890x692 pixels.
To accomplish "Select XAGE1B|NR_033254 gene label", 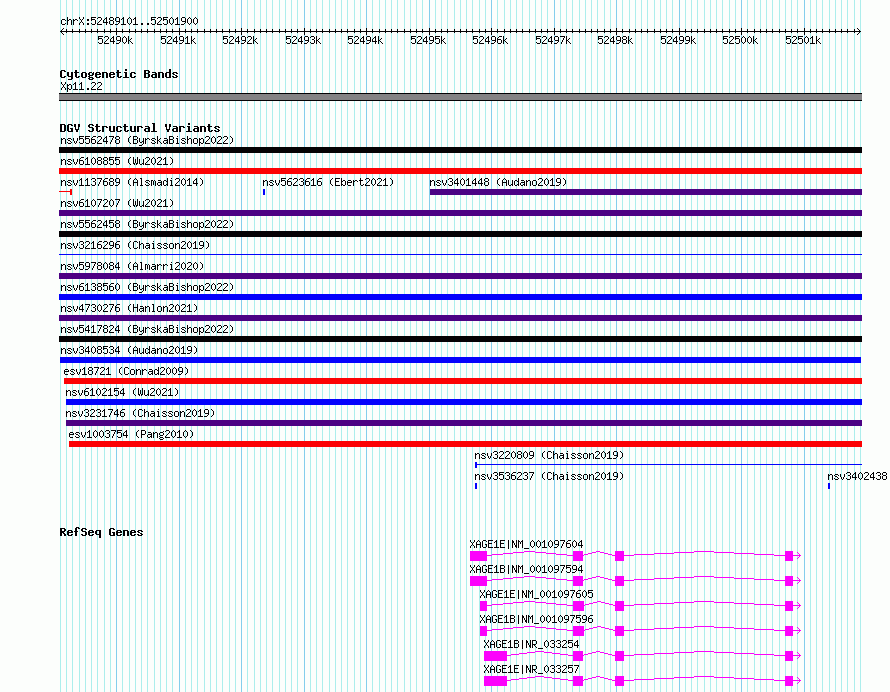I will tap(531, 644).
